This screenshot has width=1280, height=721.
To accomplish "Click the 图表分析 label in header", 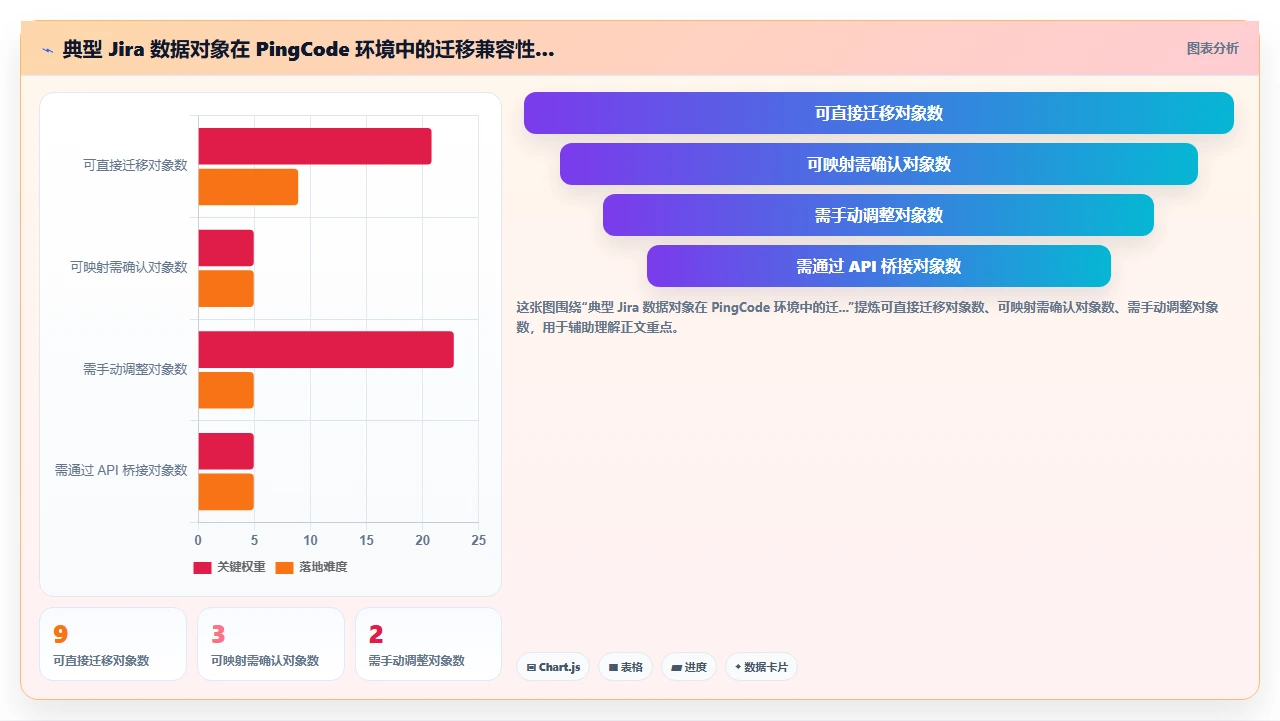I will tap(1212, 48).
